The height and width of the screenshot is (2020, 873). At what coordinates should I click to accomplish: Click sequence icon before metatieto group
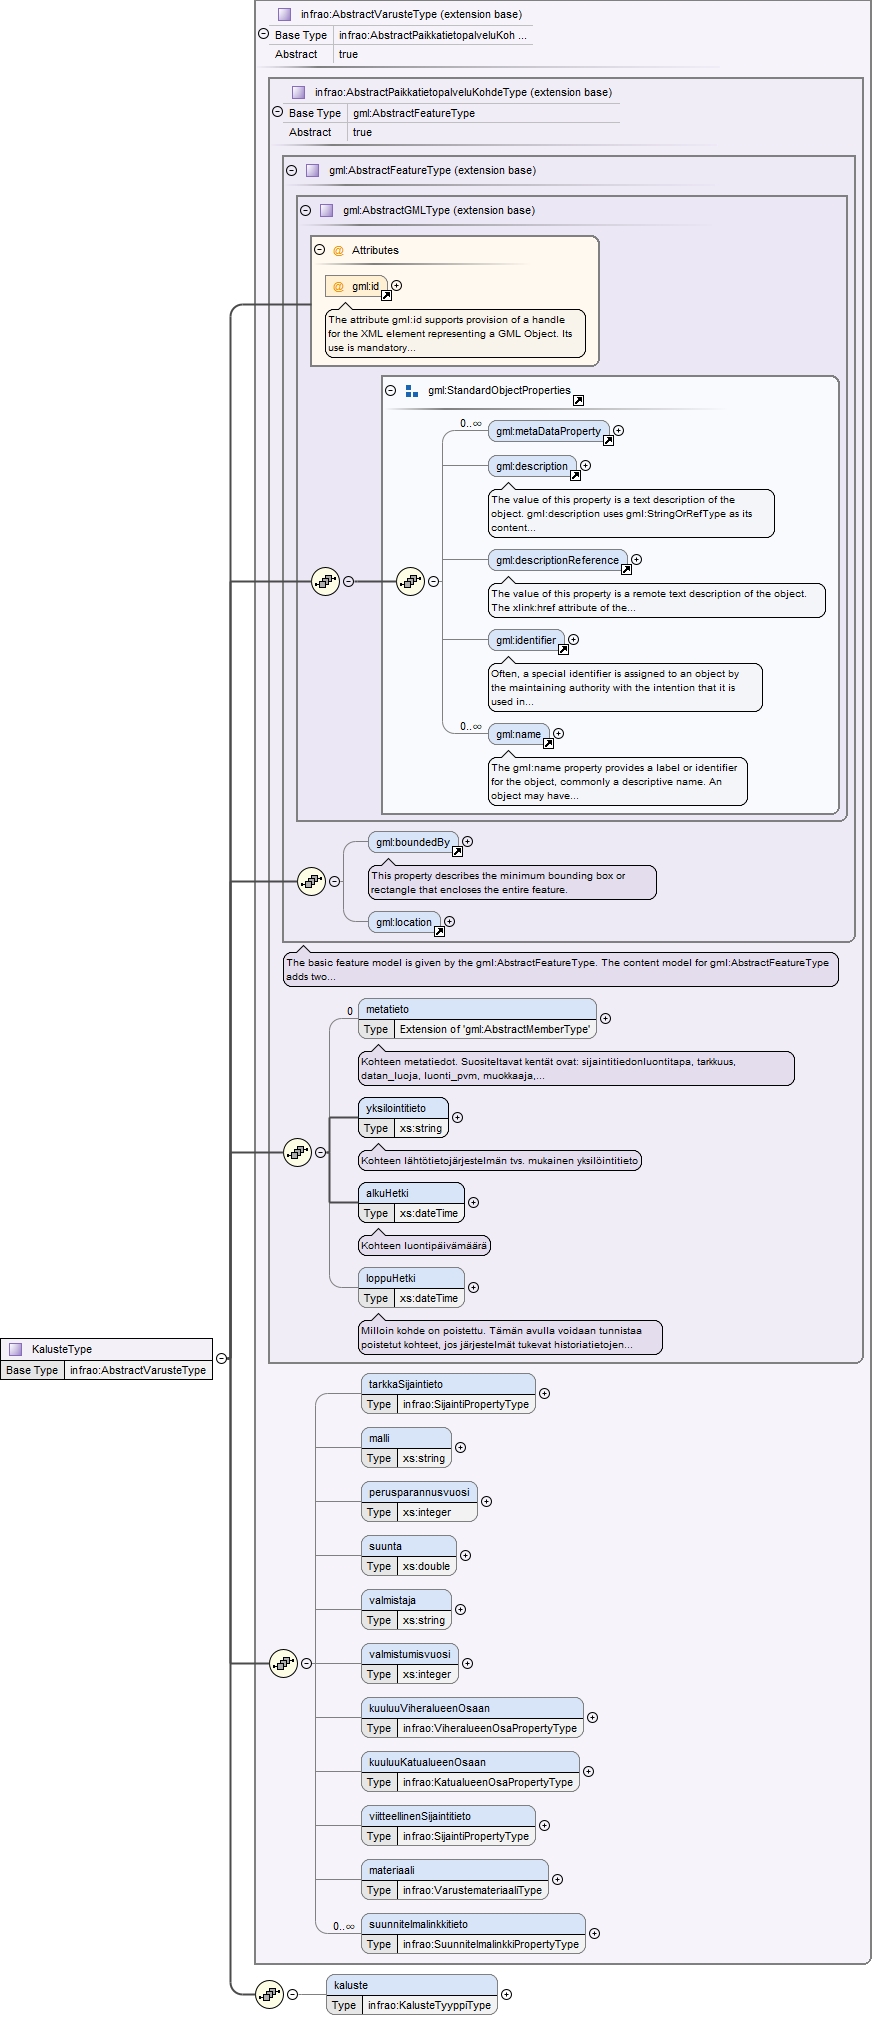tap(297, 1152)
